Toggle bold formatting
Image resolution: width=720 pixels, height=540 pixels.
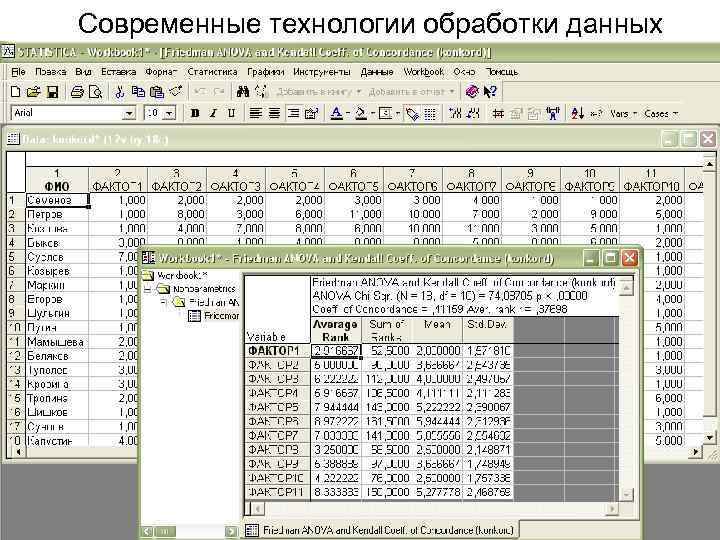(x=195, y=113)
